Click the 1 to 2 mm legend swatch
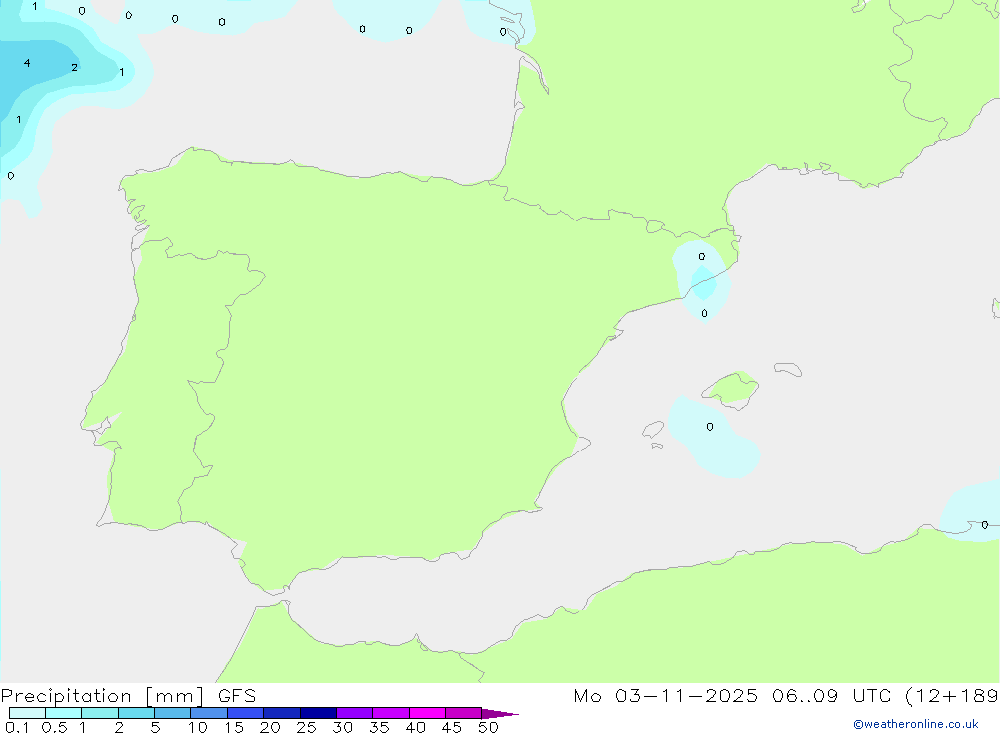The height and width of the screenshot is (733, 1000). click(99, 713)
